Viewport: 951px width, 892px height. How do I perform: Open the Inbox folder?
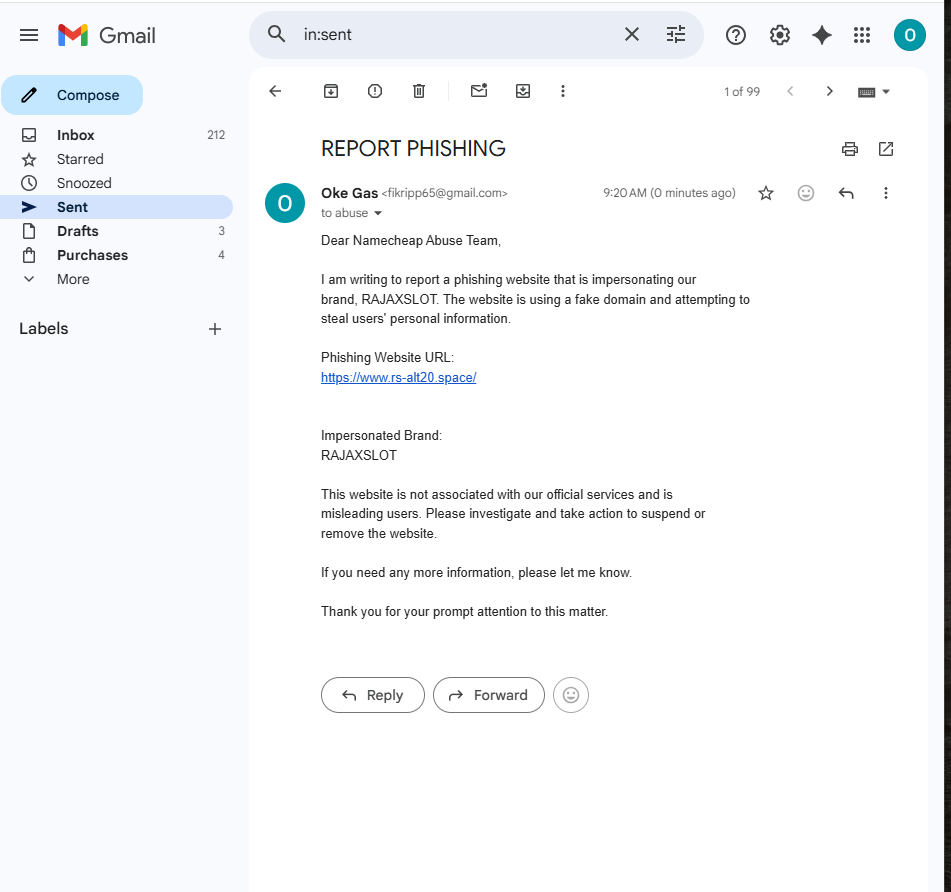coord(116,135)
